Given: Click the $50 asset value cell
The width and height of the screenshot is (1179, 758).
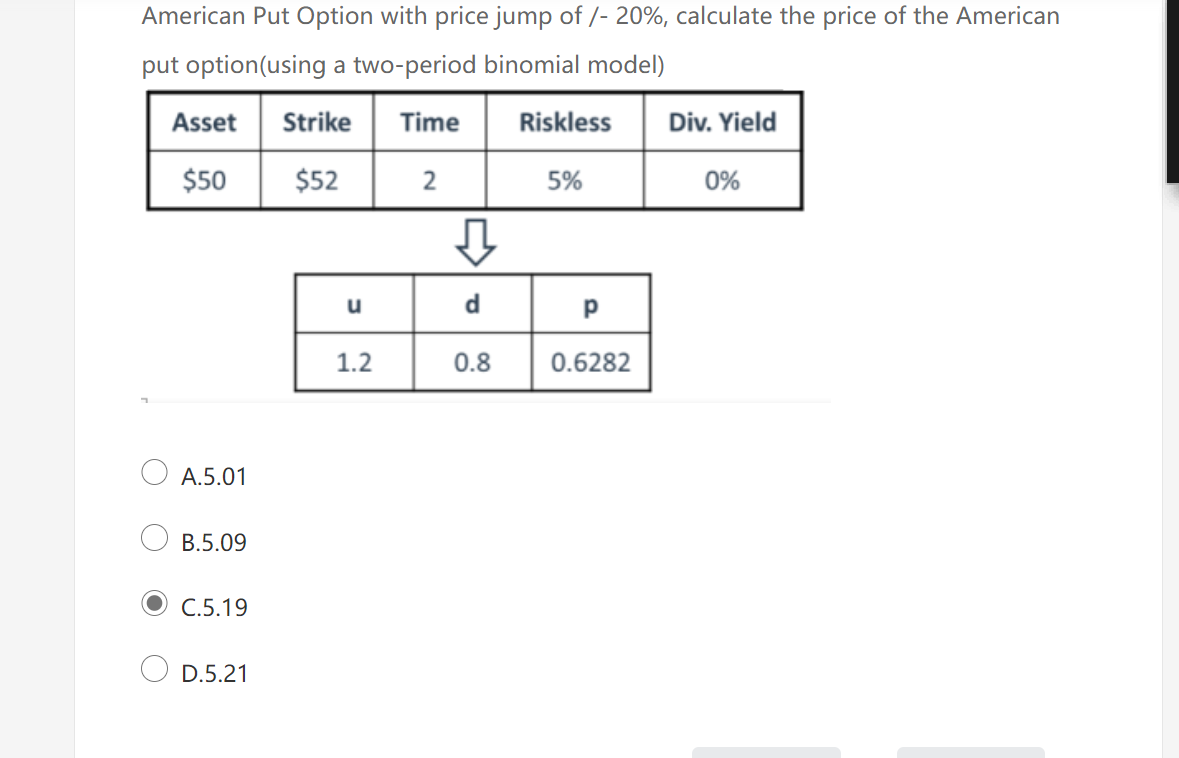Looking at the screenshot, I should pos(204,181).
